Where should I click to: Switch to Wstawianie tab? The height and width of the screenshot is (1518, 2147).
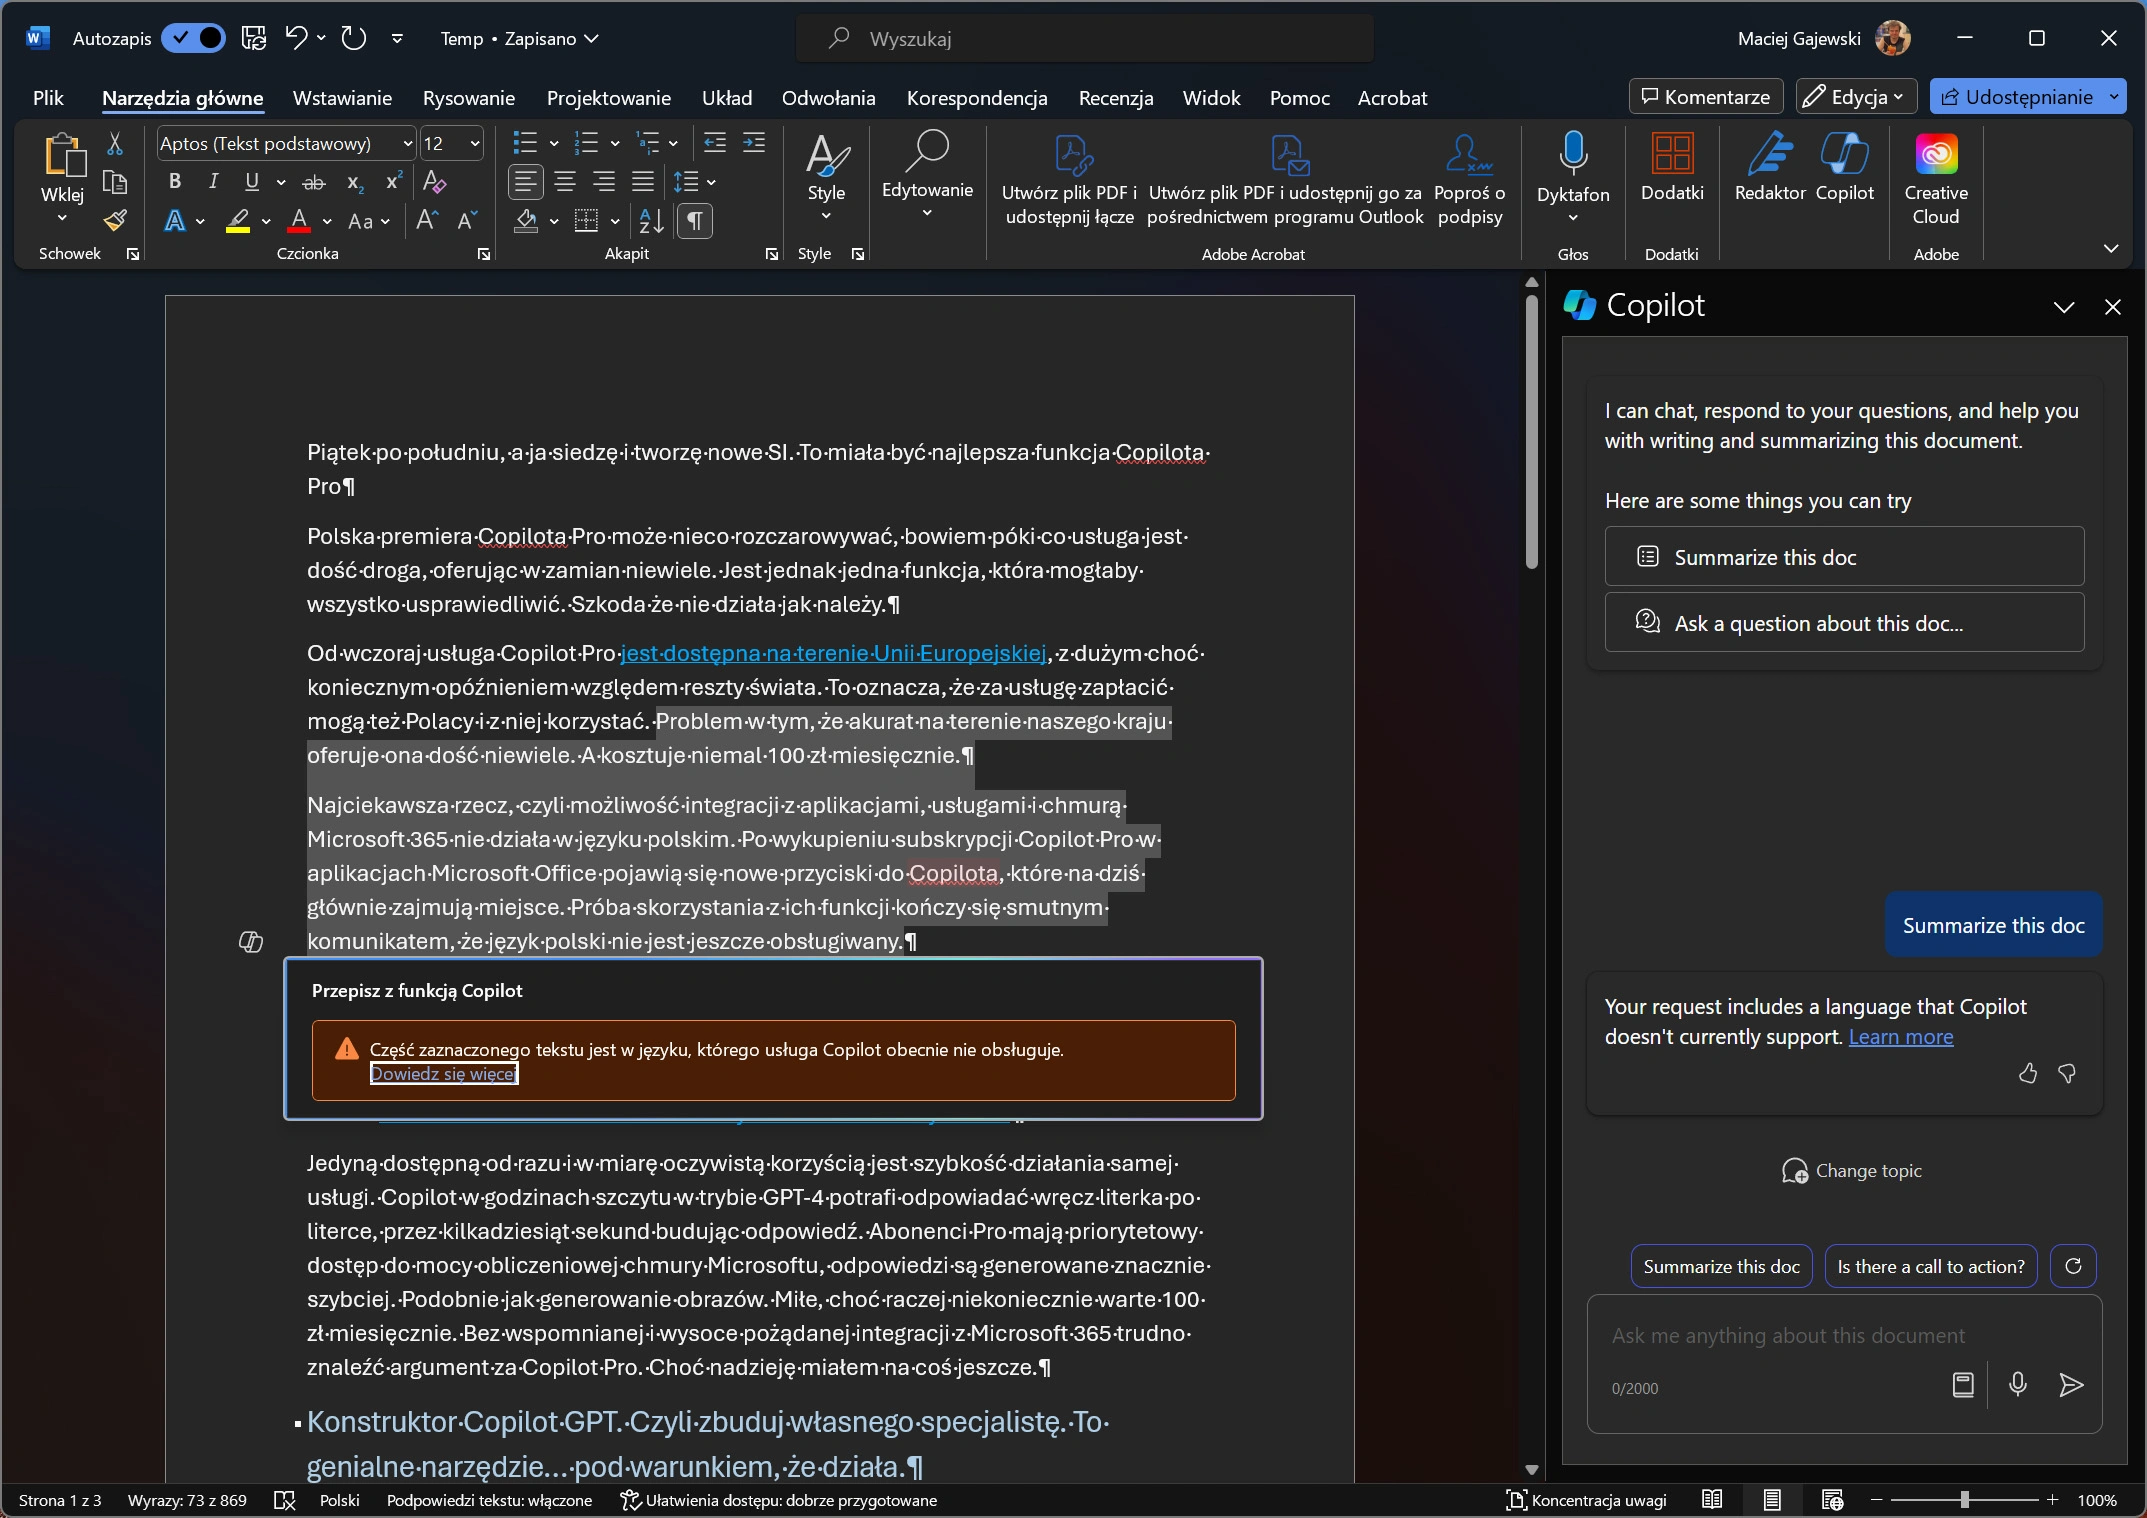342,97
